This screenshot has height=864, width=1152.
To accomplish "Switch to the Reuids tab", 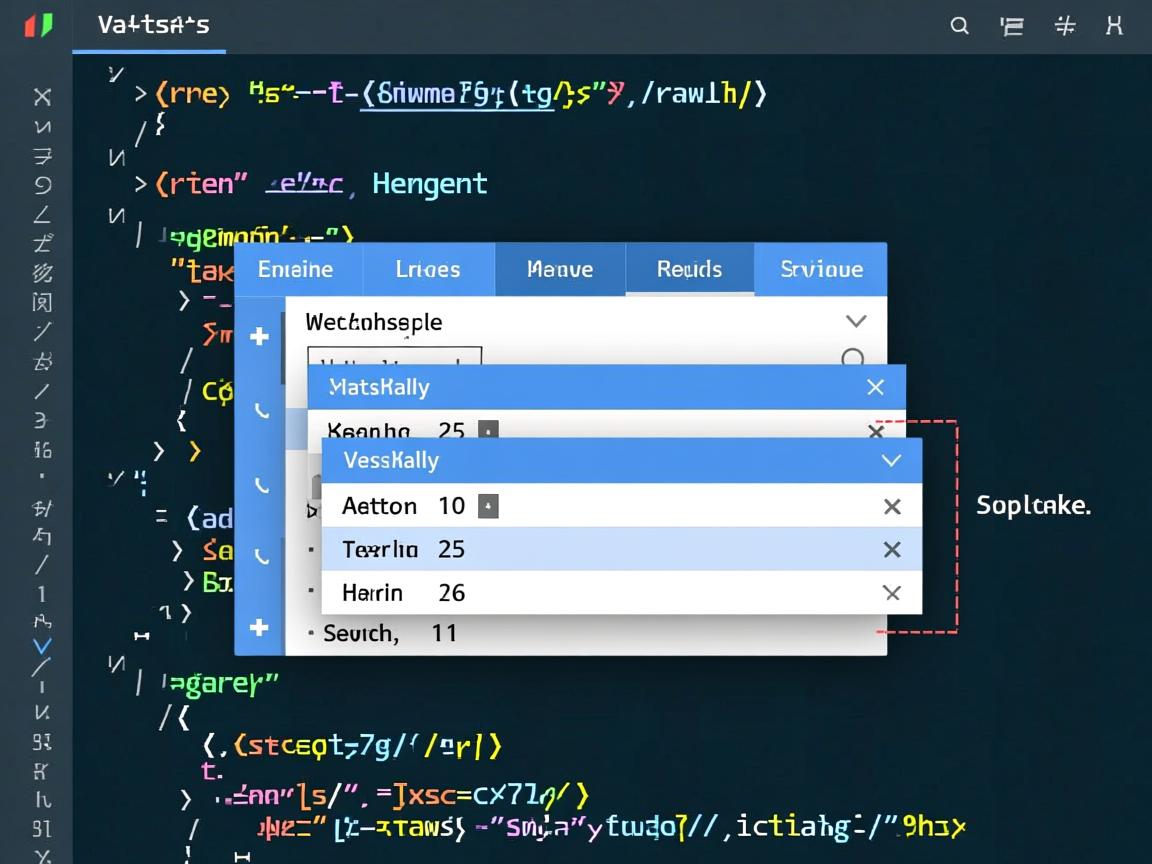I will (689, 270).
